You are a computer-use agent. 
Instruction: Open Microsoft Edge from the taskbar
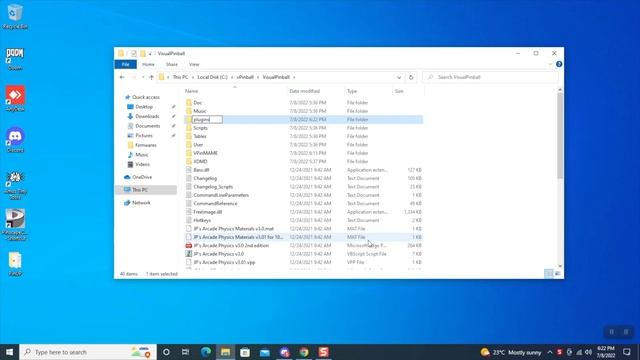click(206, 352)
